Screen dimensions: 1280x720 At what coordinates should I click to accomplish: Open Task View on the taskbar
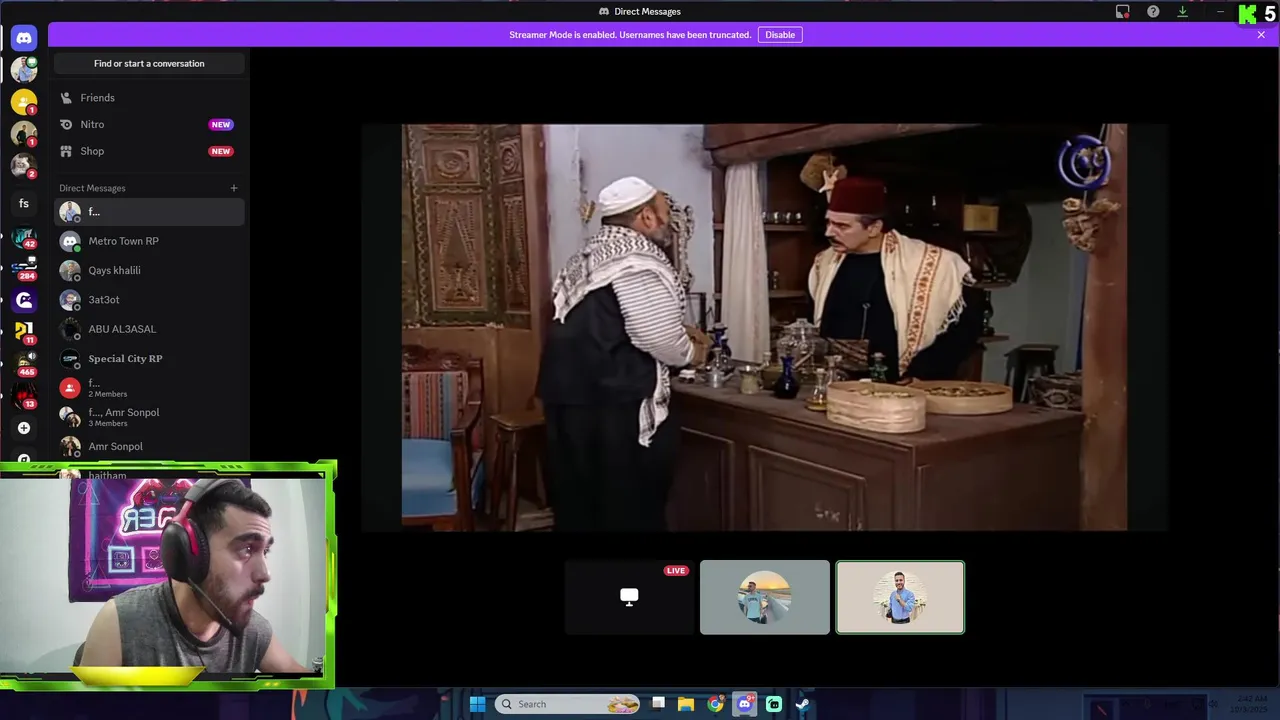point(658,704)
